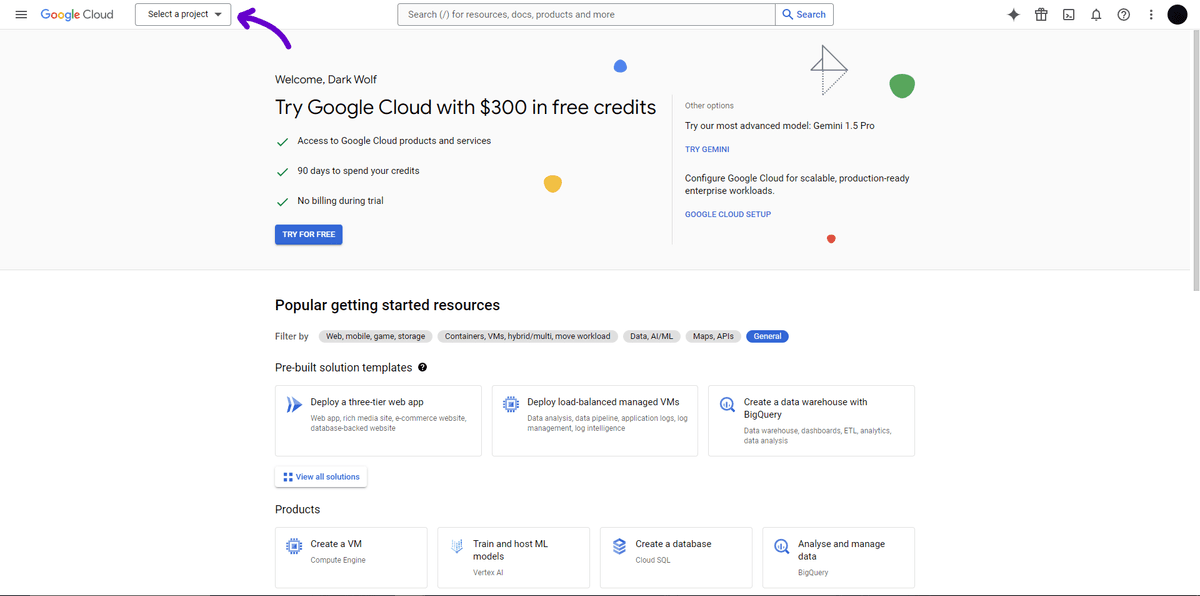
Task: Open Deploy load-balanced managed VMs card
Action: pyautogui.click(x=595, y=421)
